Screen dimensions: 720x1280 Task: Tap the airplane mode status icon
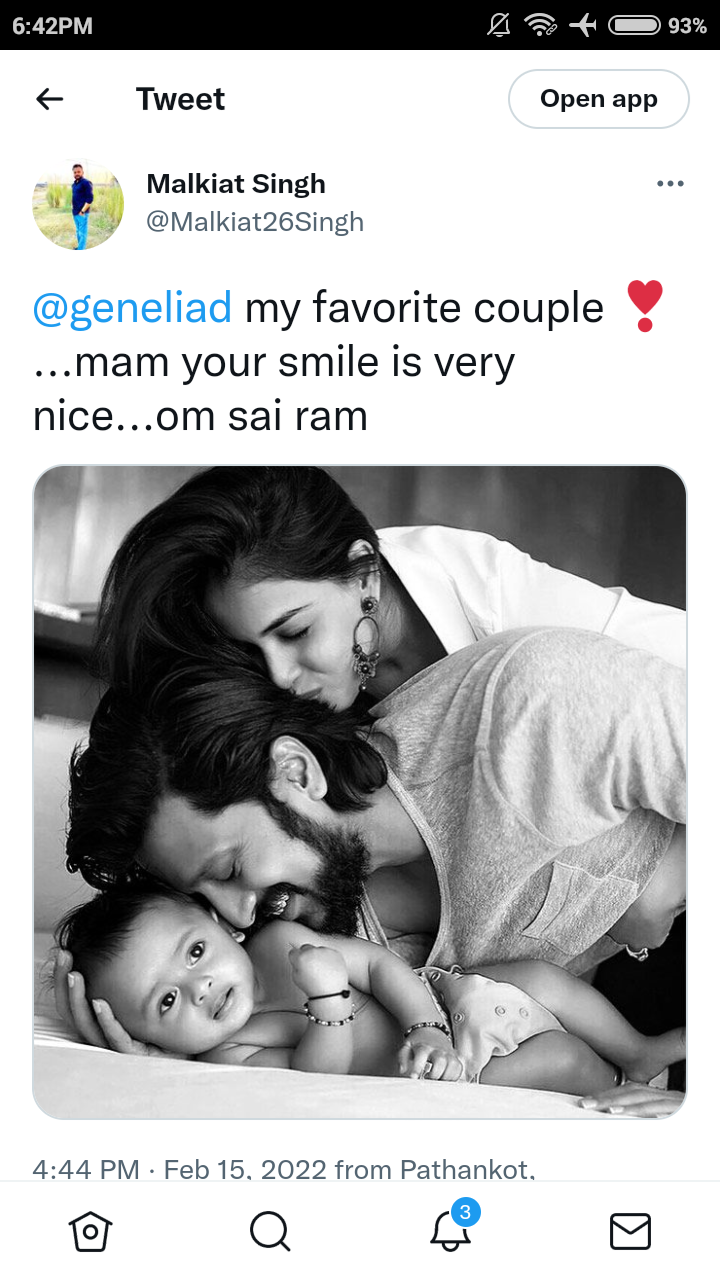pos(583,26)
